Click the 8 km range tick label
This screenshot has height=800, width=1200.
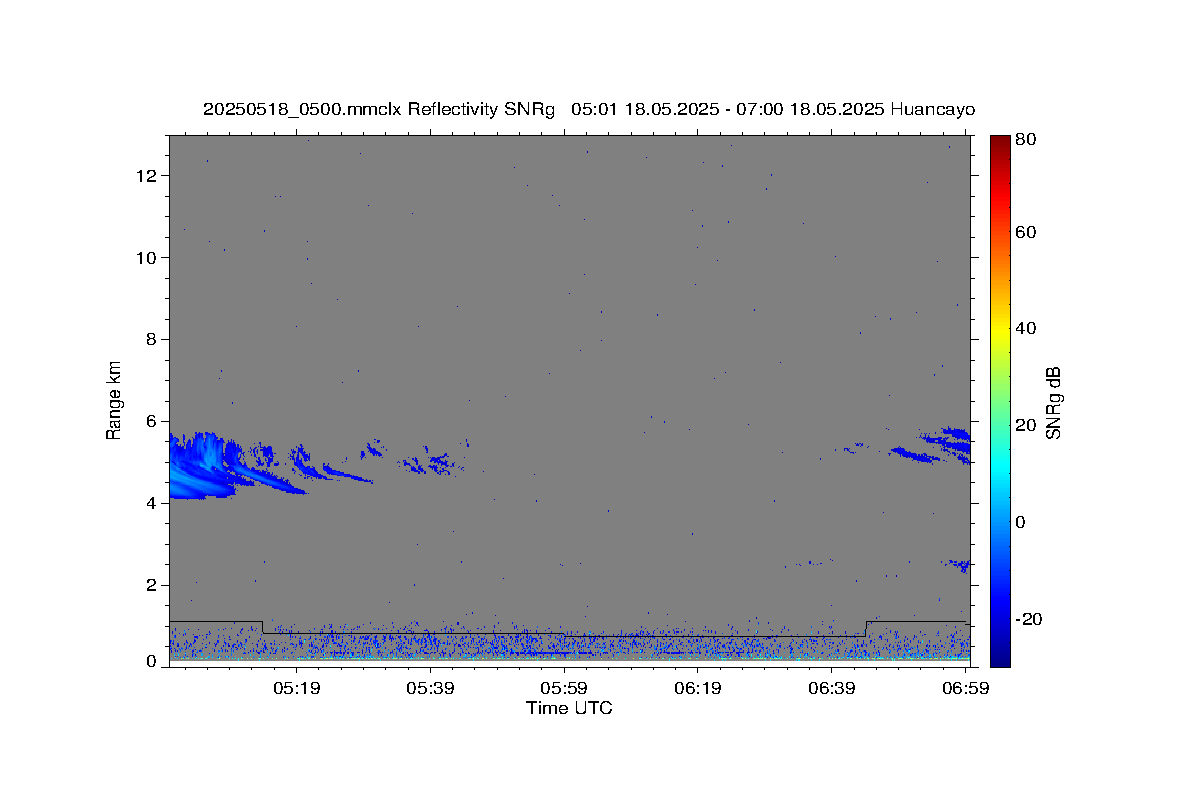153,340
